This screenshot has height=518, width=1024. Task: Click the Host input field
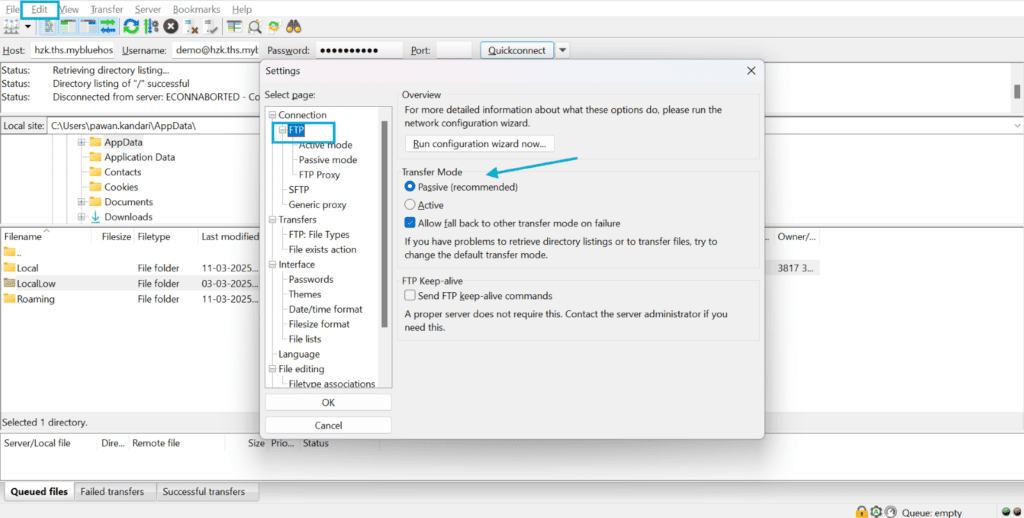click(x=72, y=50)
